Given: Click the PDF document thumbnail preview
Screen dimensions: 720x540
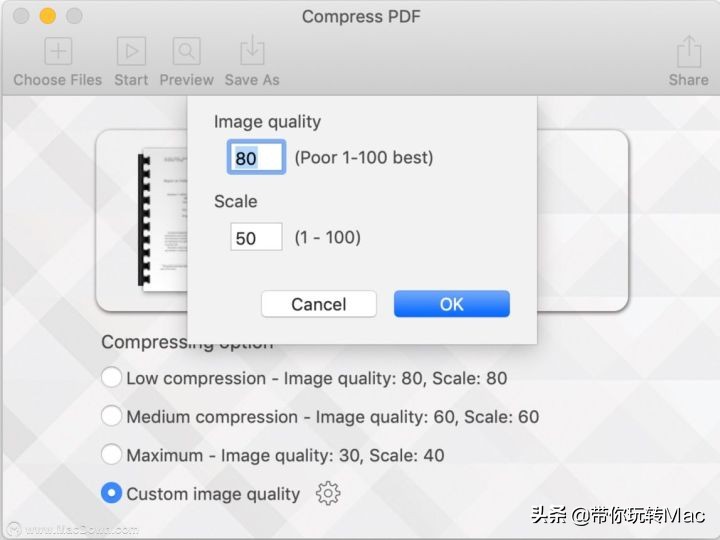Looking at the screenshot, I should [163, 219].
